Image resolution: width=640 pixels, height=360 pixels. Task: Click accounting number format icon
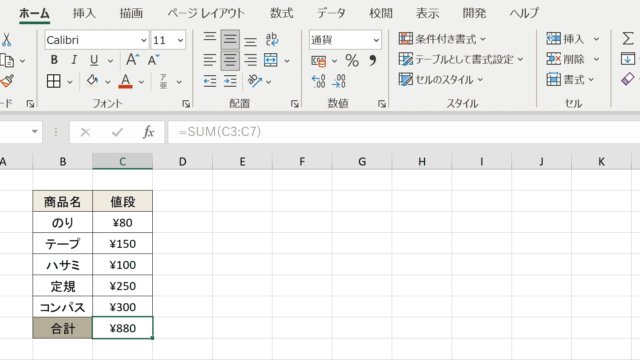[x=319, y=61]
